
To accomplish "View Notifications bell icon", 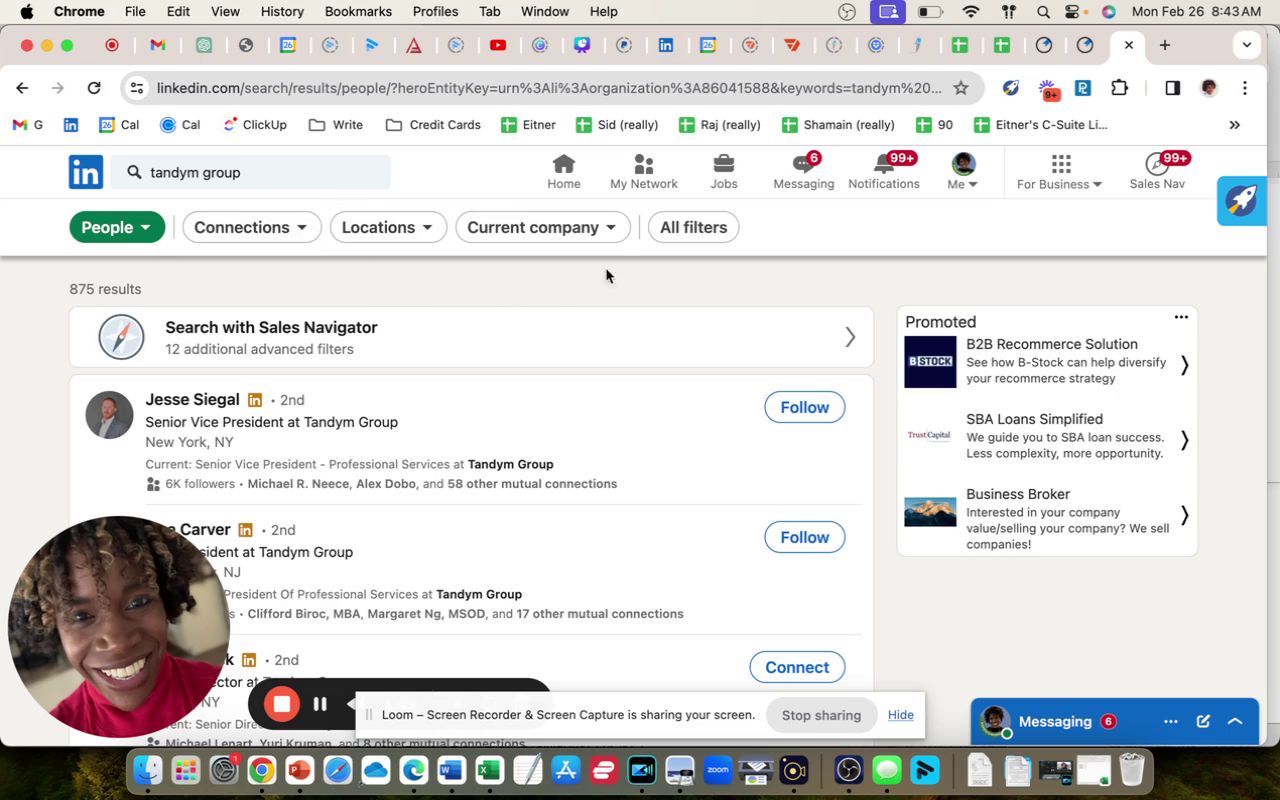I will tap(884, 164).
